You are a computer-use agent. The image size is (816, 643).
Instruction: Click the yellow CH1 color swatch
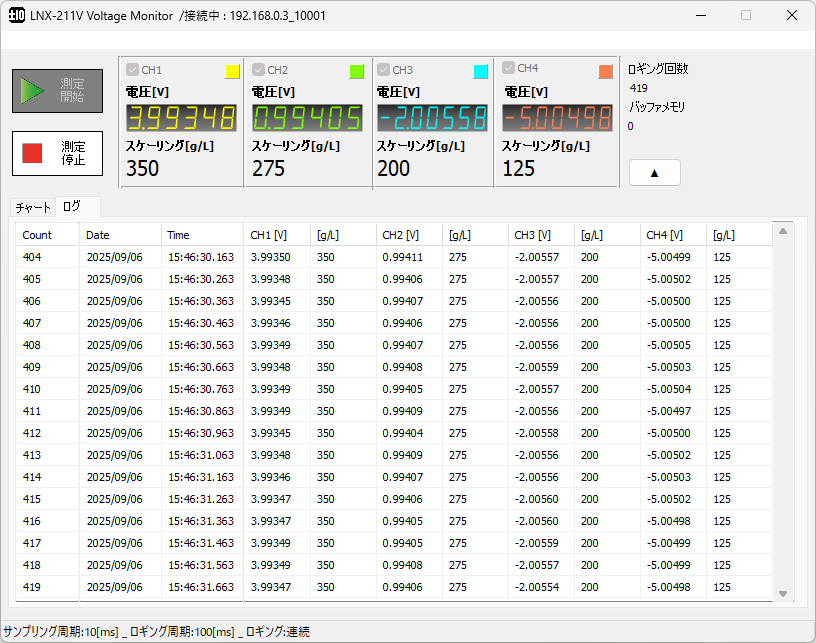pos(232,72)
